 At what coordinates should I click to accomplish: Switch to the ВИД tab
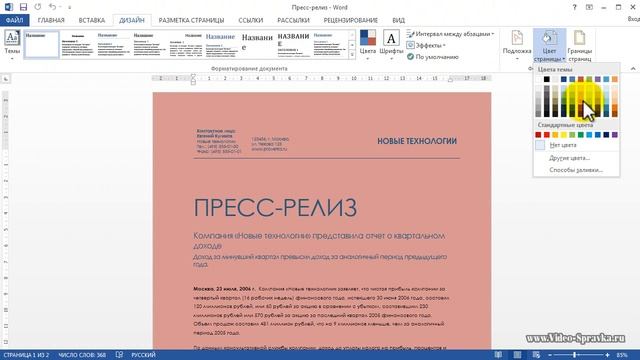point(398,20)
